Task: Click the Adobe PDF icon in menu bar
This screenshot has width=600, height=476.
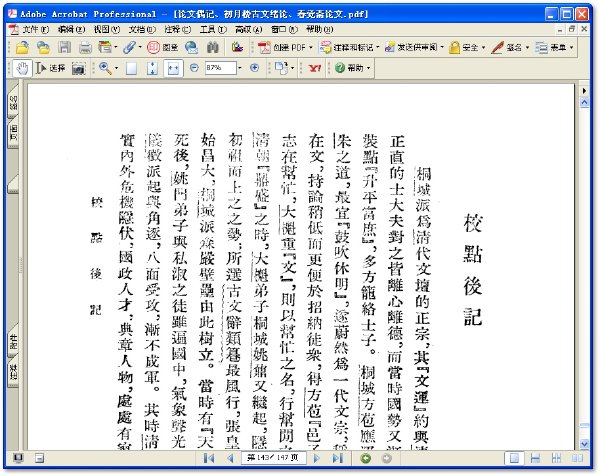Action: pyautogui.click(x=14, y=29)
